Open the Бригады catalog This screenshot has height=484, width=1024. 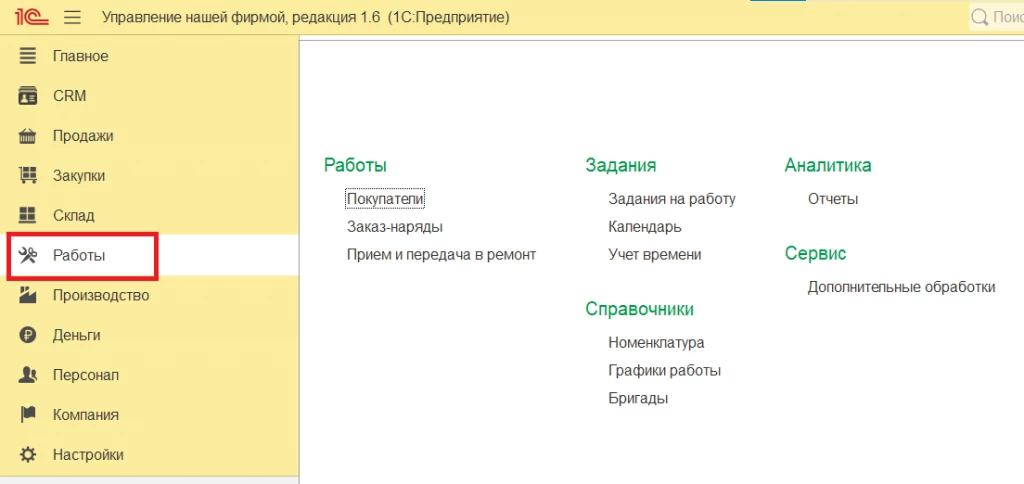[638, 398]
